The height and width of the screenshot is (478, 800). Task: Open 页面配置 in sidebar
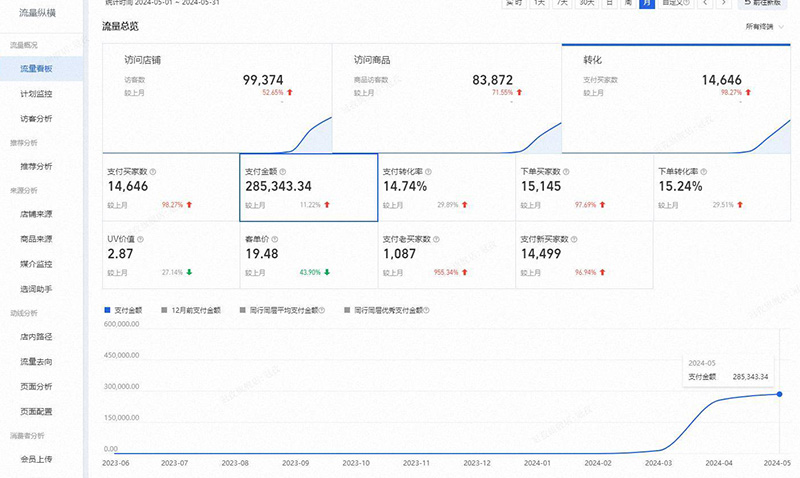(36, 411)
